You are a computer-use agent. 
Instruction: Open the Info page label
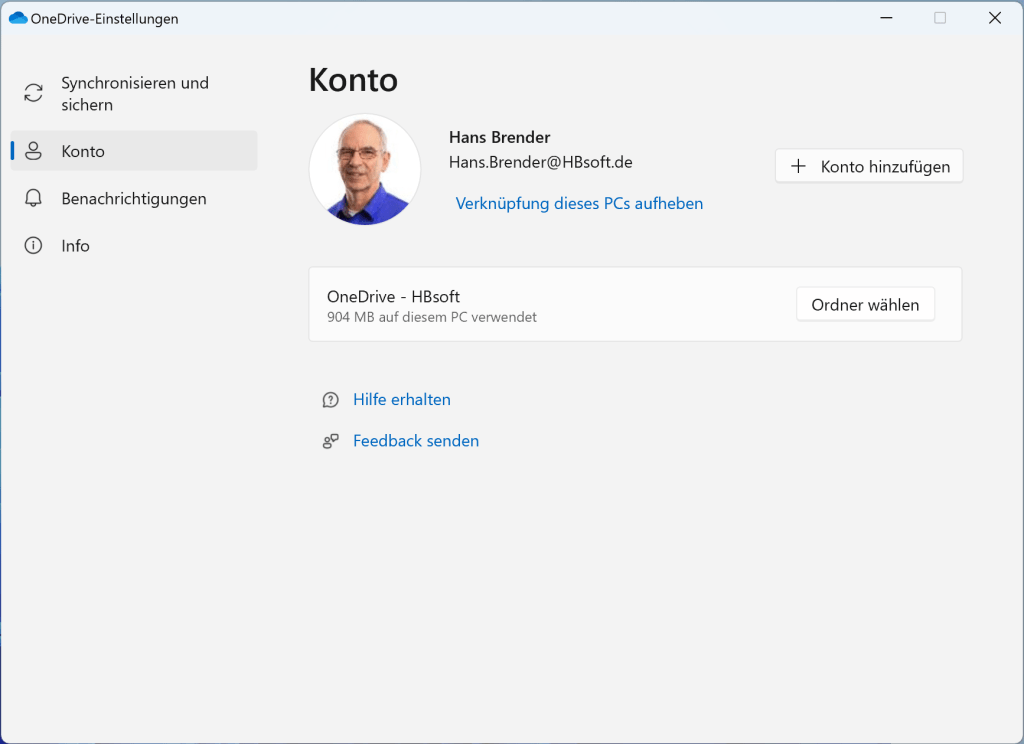coord(75,246)
